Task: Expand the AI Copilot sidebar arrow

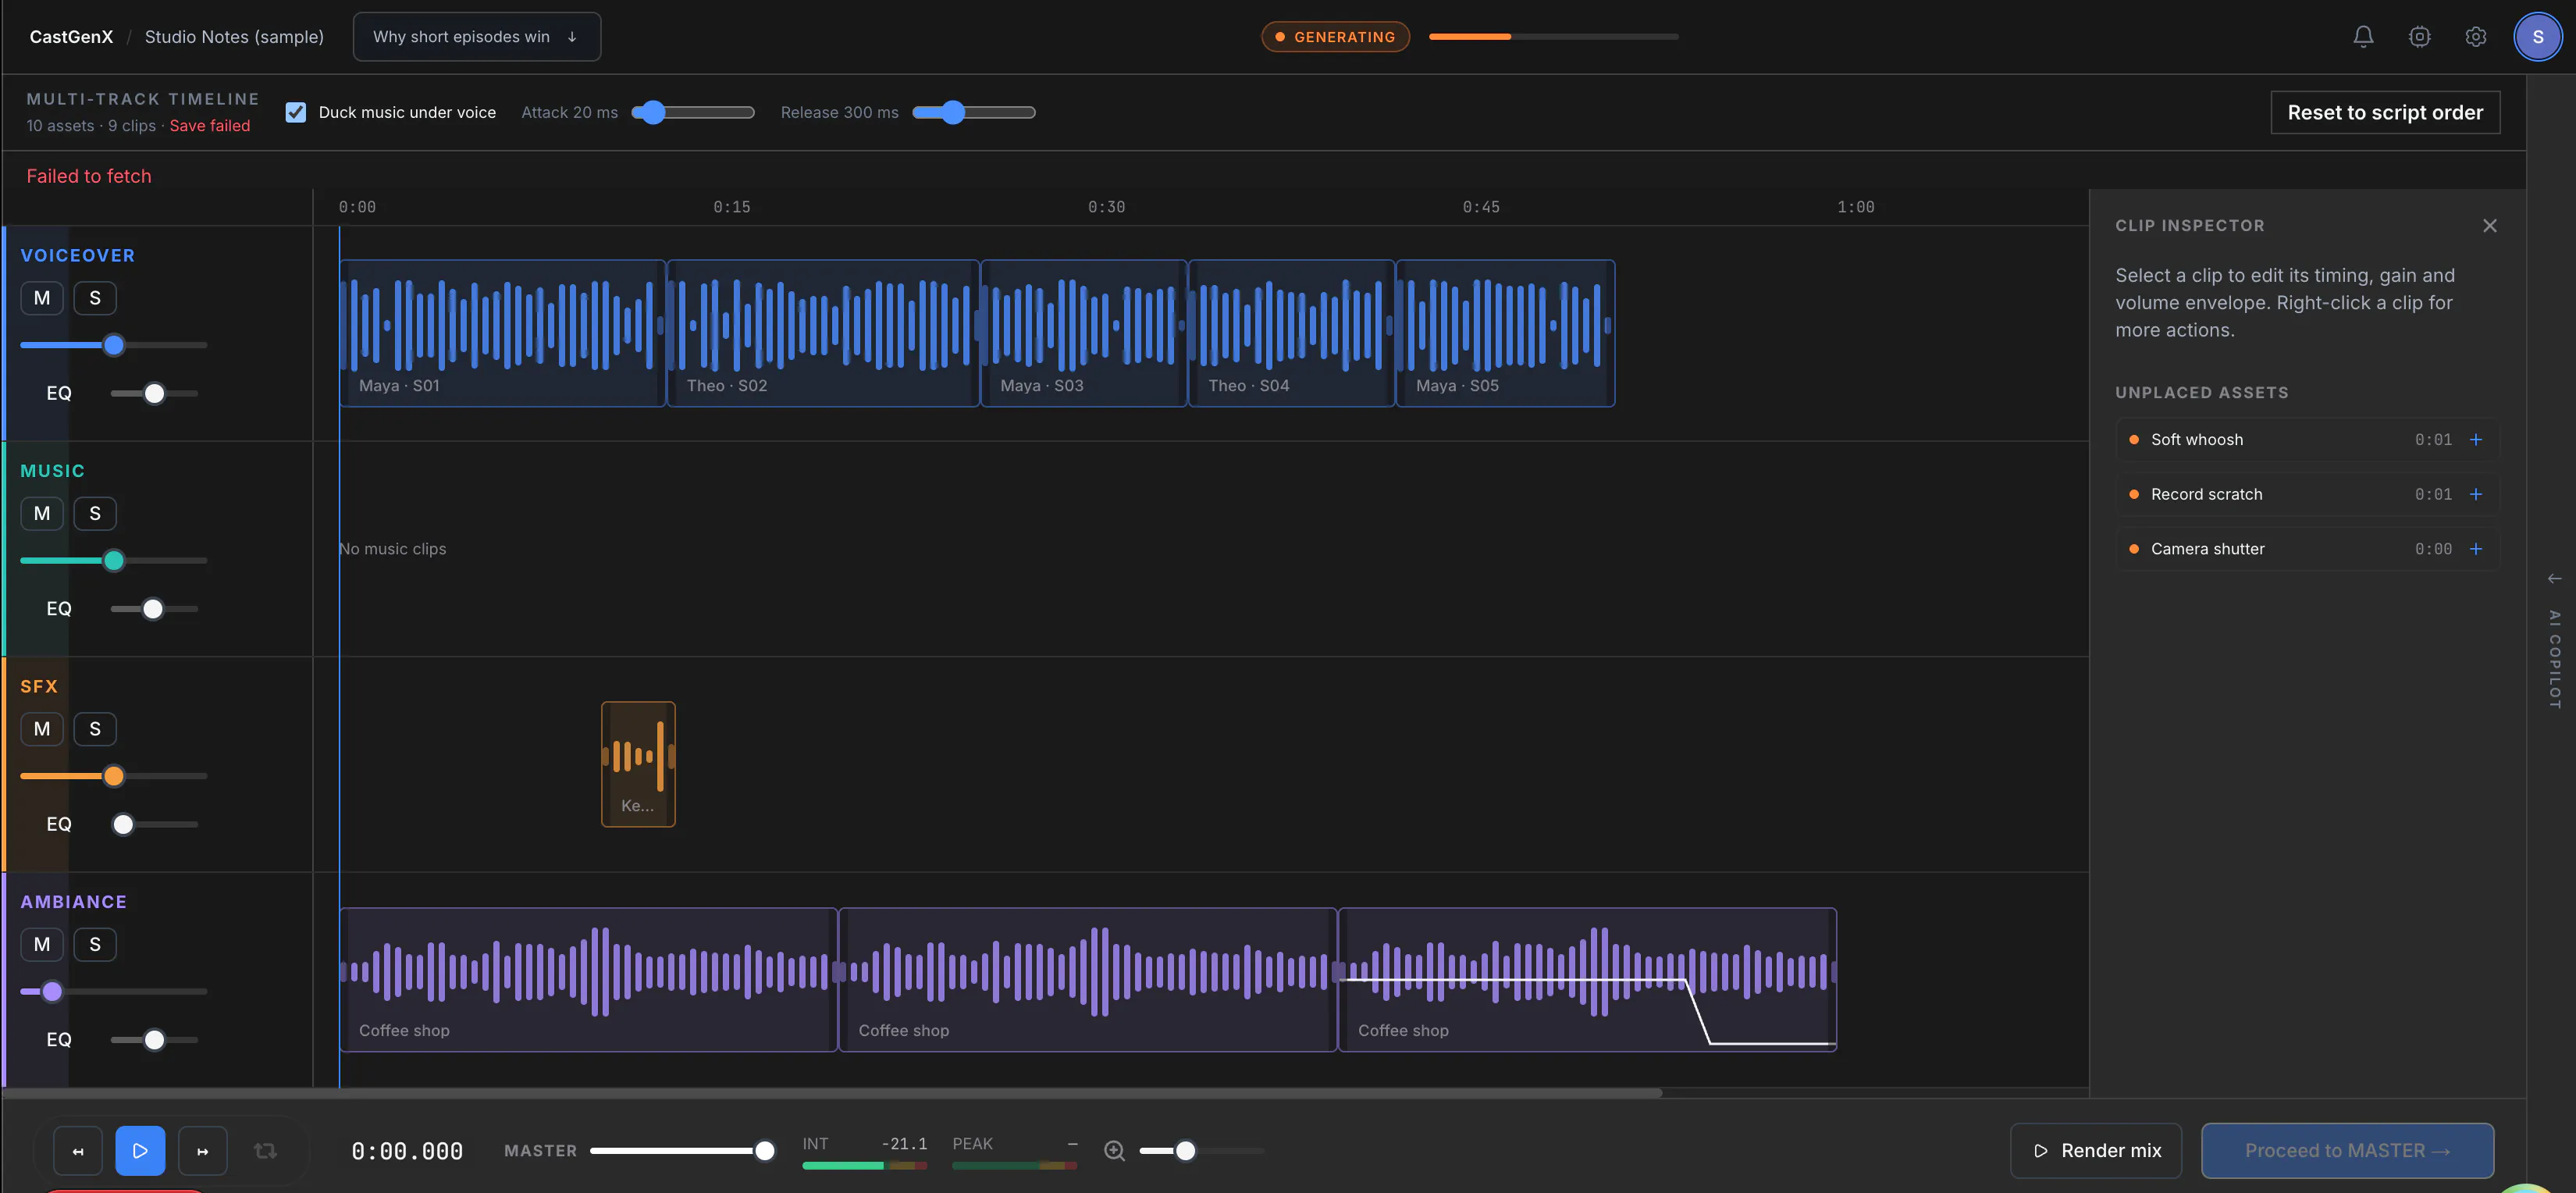Action: click(x=2554, y=579)
